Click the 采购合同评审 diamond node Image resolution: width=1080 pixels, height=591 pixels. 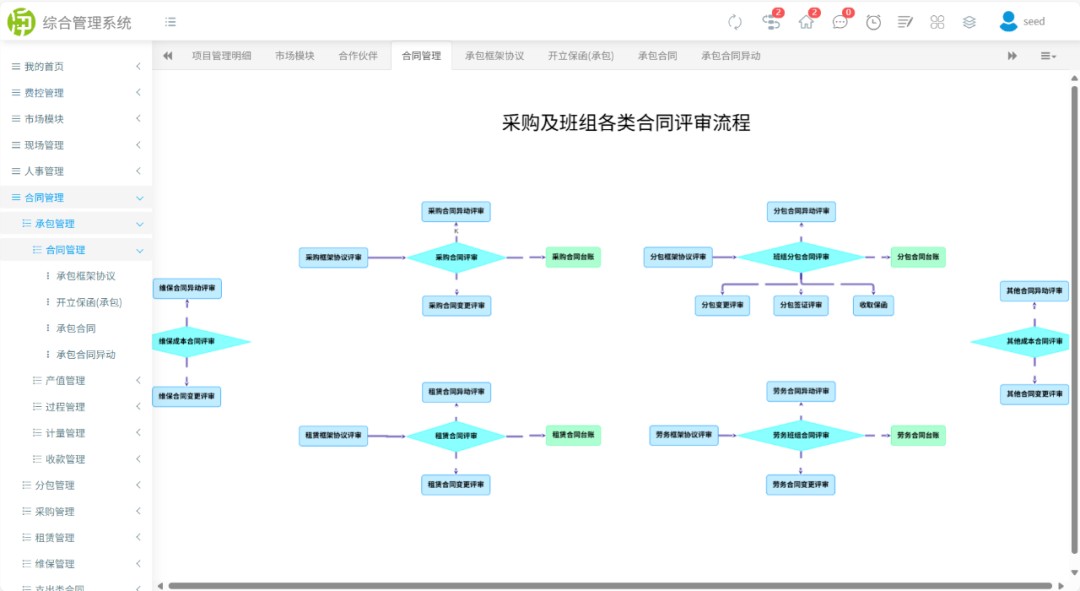point(456,258)
